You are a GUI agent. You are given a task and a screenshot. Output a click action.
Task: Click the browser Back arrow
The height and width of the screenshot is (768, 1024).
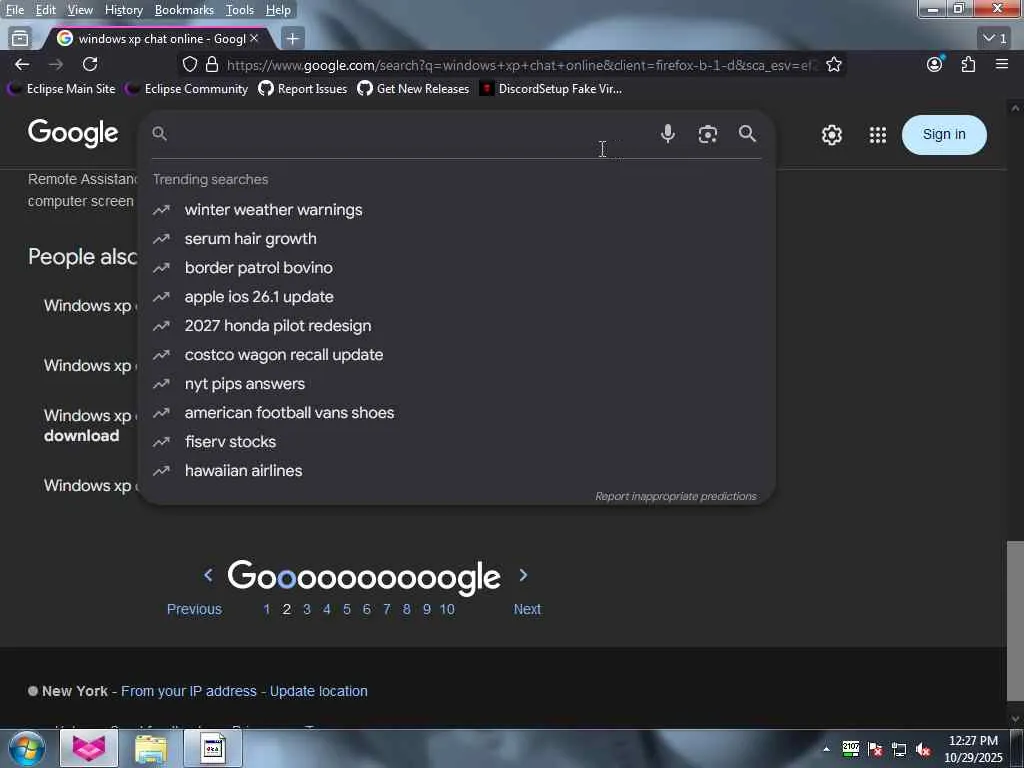coord(22,64)
